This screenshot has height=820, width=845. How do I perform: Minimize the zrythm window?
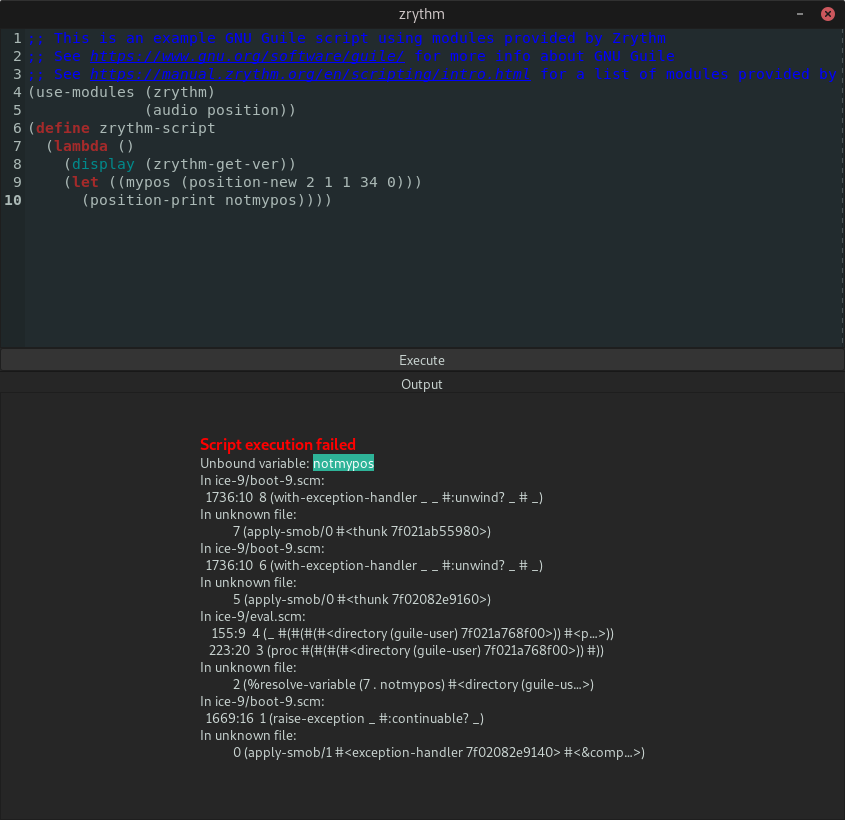pos(799,14)
